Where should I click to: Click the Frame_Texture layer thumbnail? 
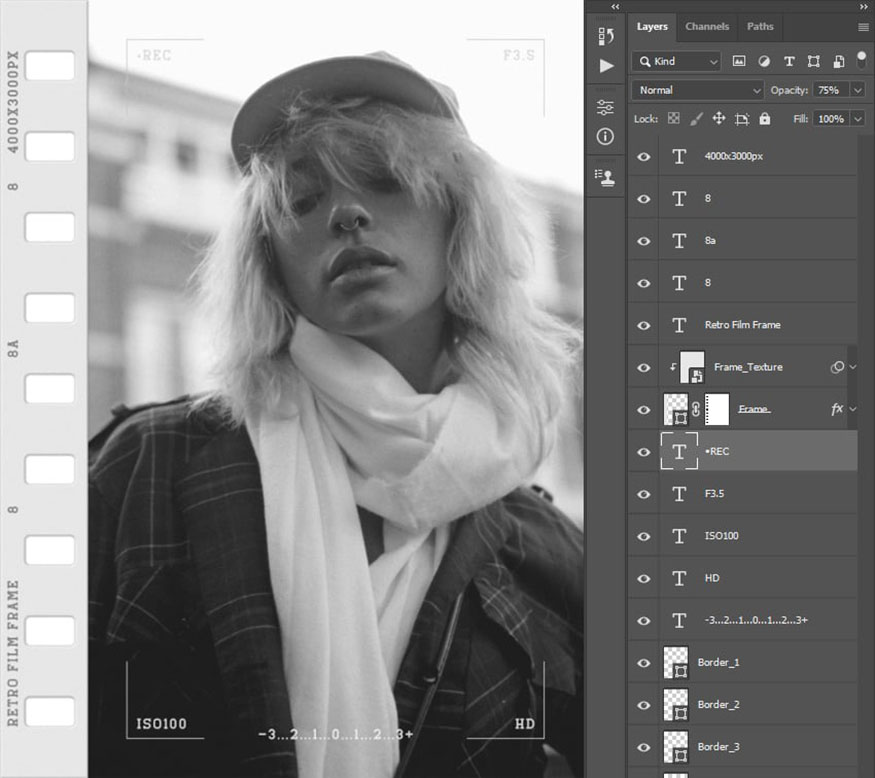click(x=692, y=367)
